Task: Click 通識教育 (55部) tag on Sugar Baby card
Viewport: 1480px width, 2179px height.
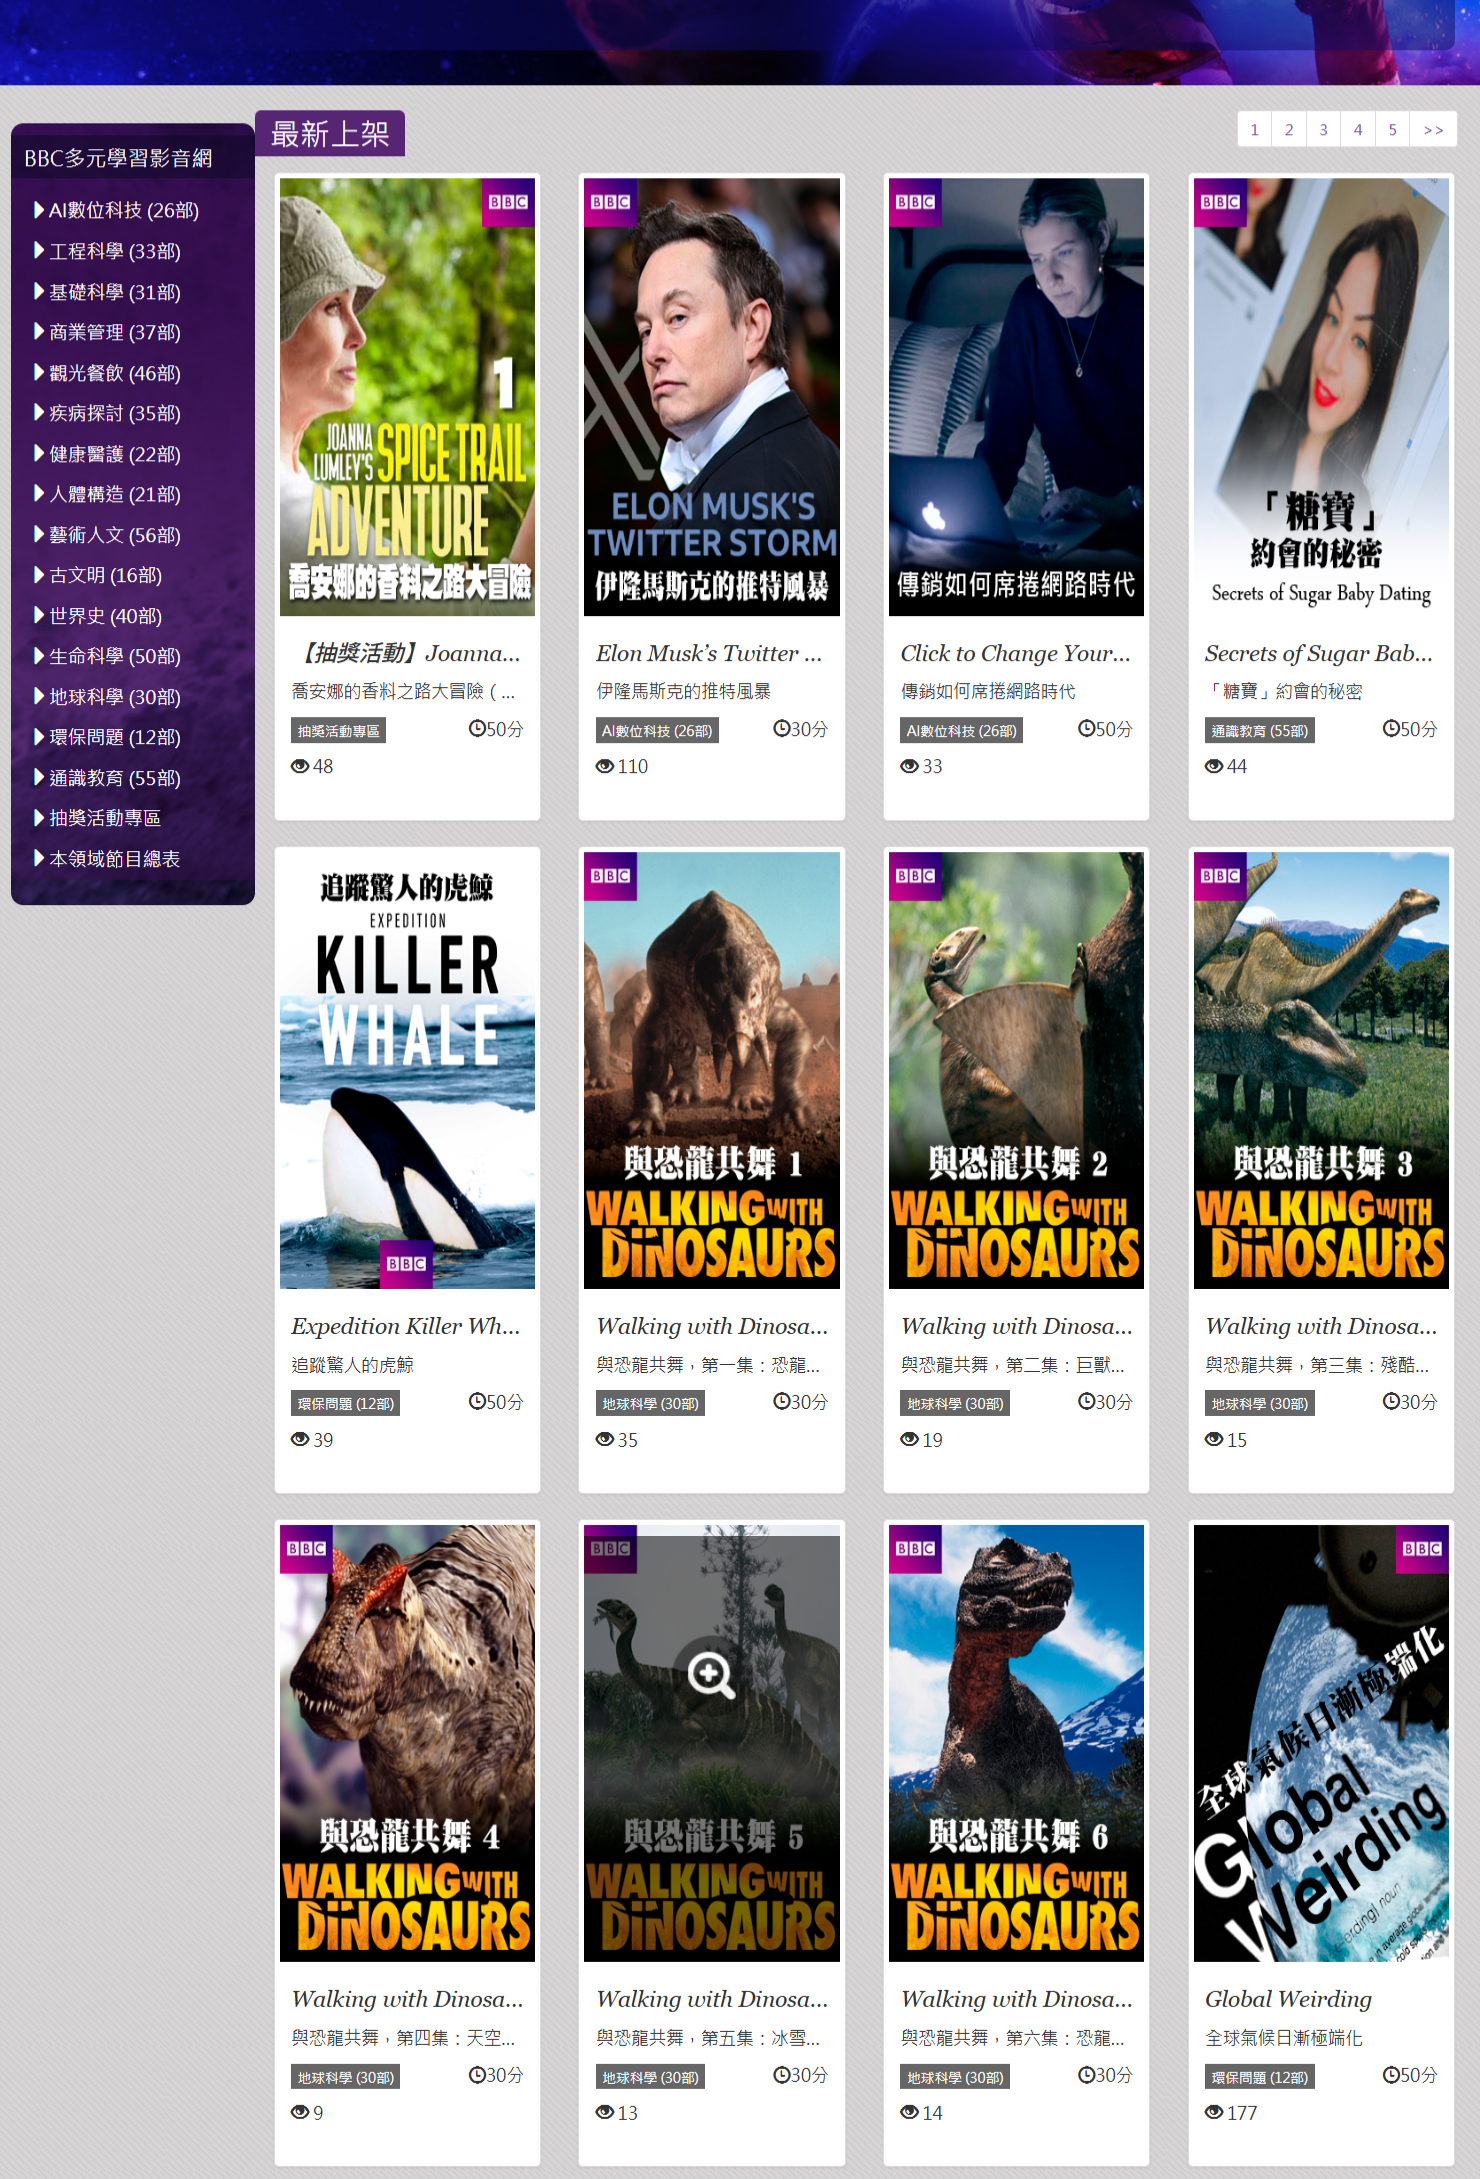Action: [x=1259, y=731]
